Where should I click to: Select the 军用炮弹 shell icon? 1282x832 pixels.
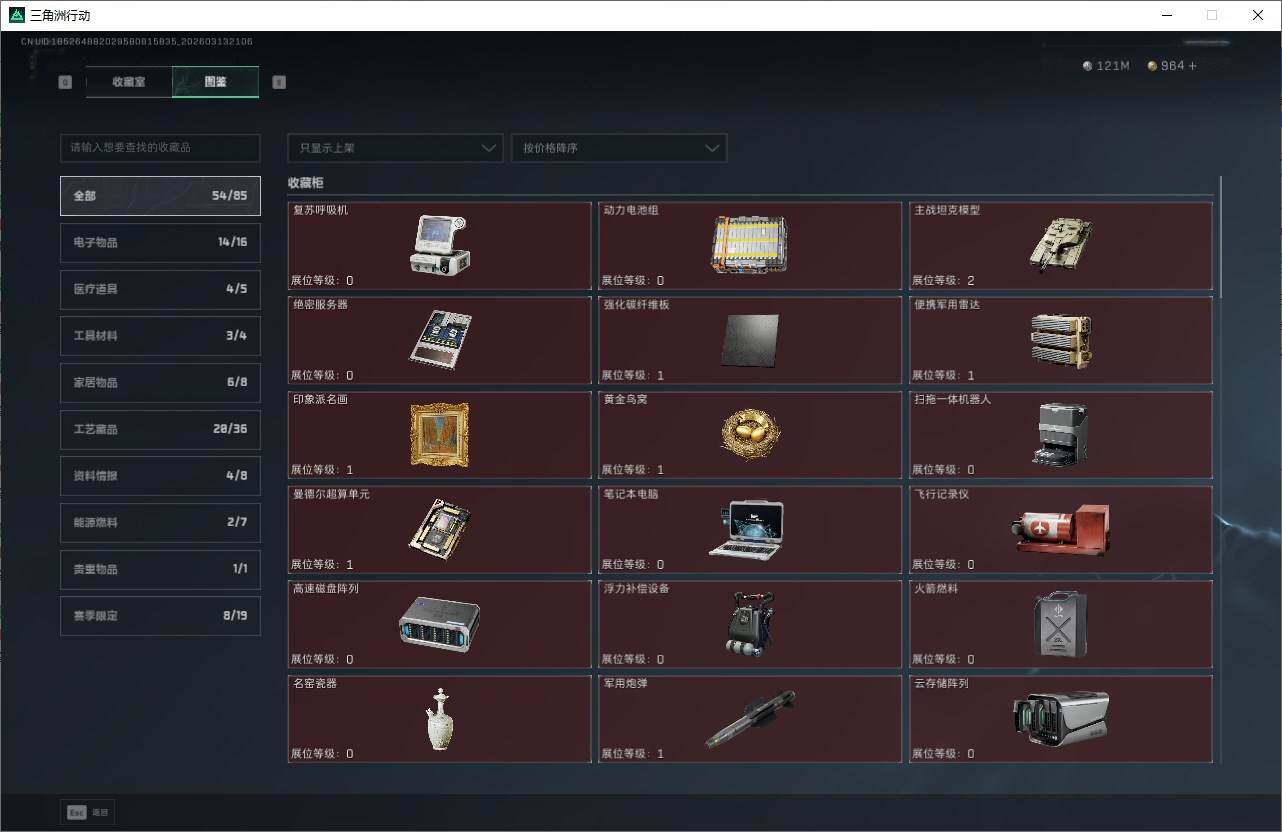(749, 719)
